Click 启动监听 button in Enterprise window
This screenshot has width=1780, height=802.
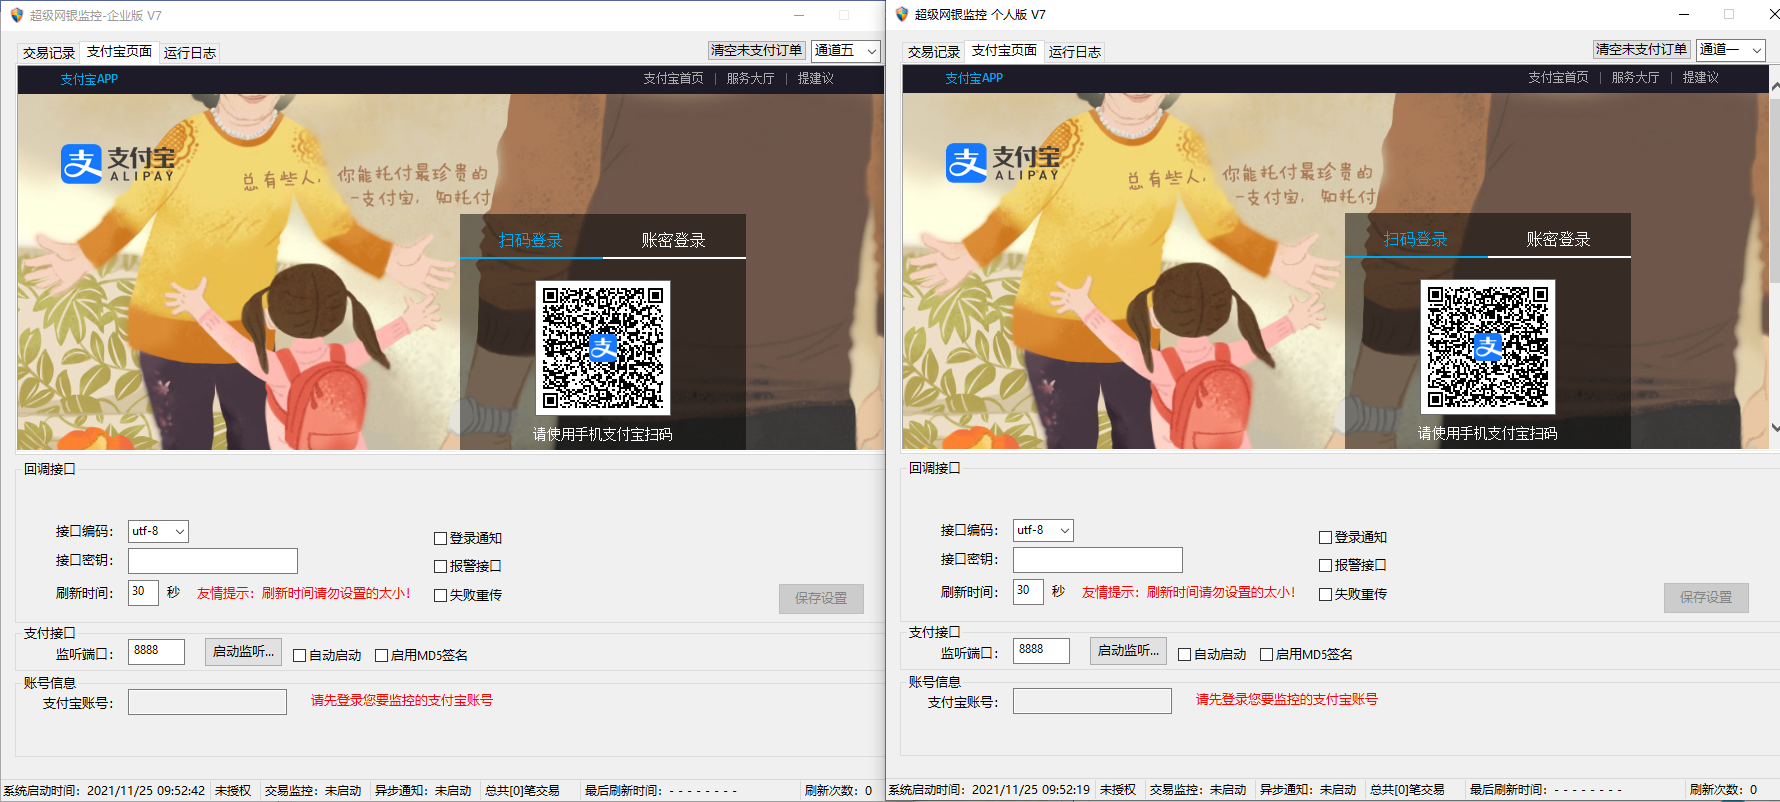point(243,652)
